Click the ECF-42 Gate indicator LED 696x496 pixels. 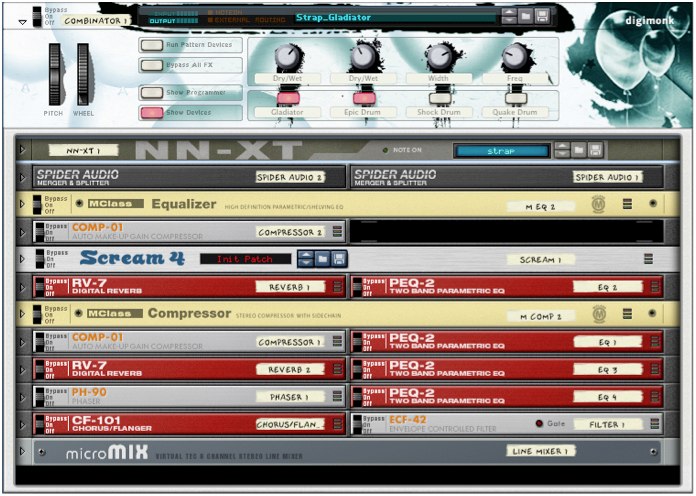click(x=539, y=424)
